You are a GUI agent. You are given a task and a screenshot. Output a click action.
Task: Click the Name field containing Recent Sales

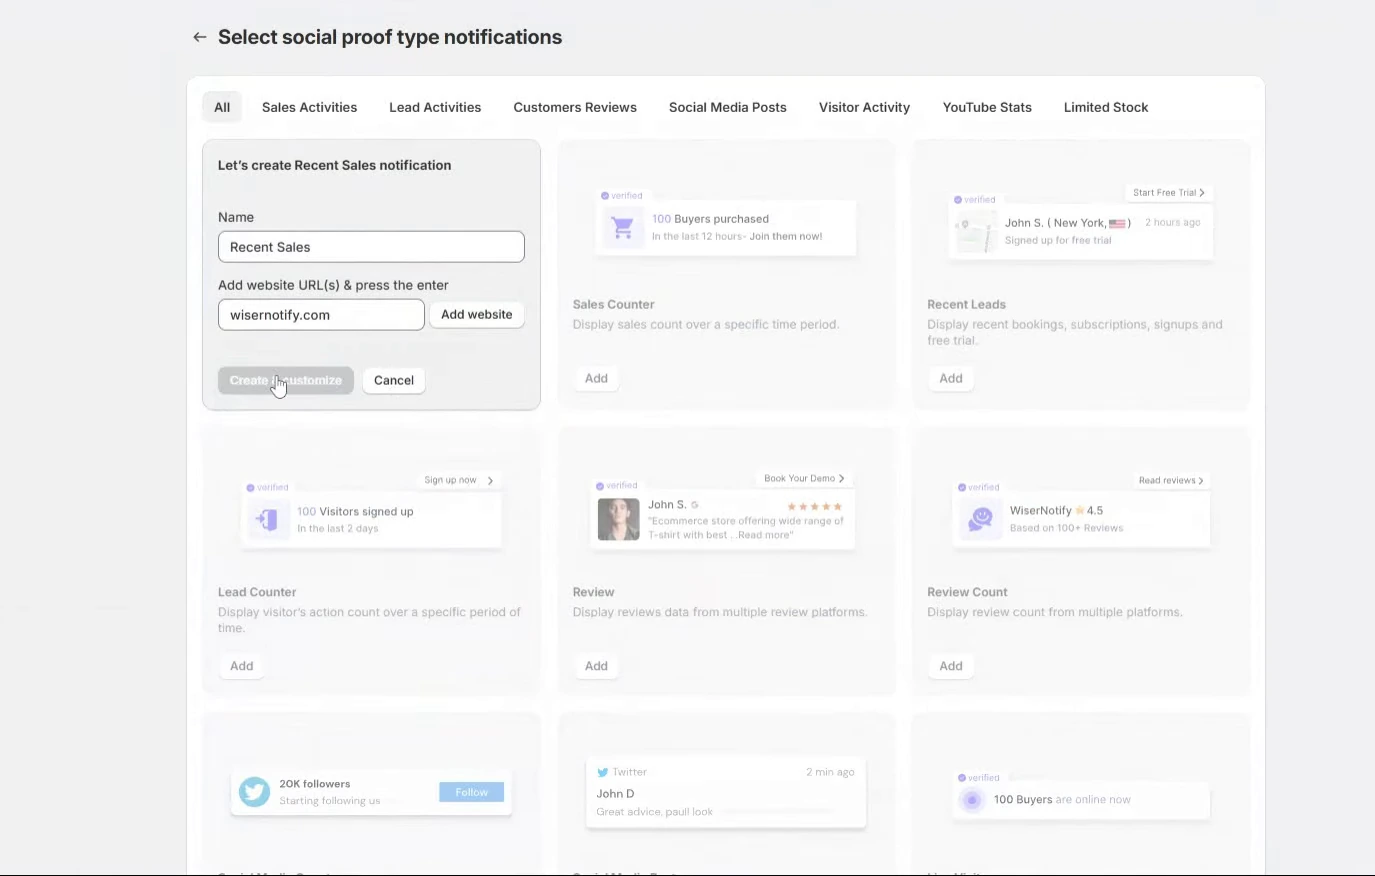(x=371, y=247)
